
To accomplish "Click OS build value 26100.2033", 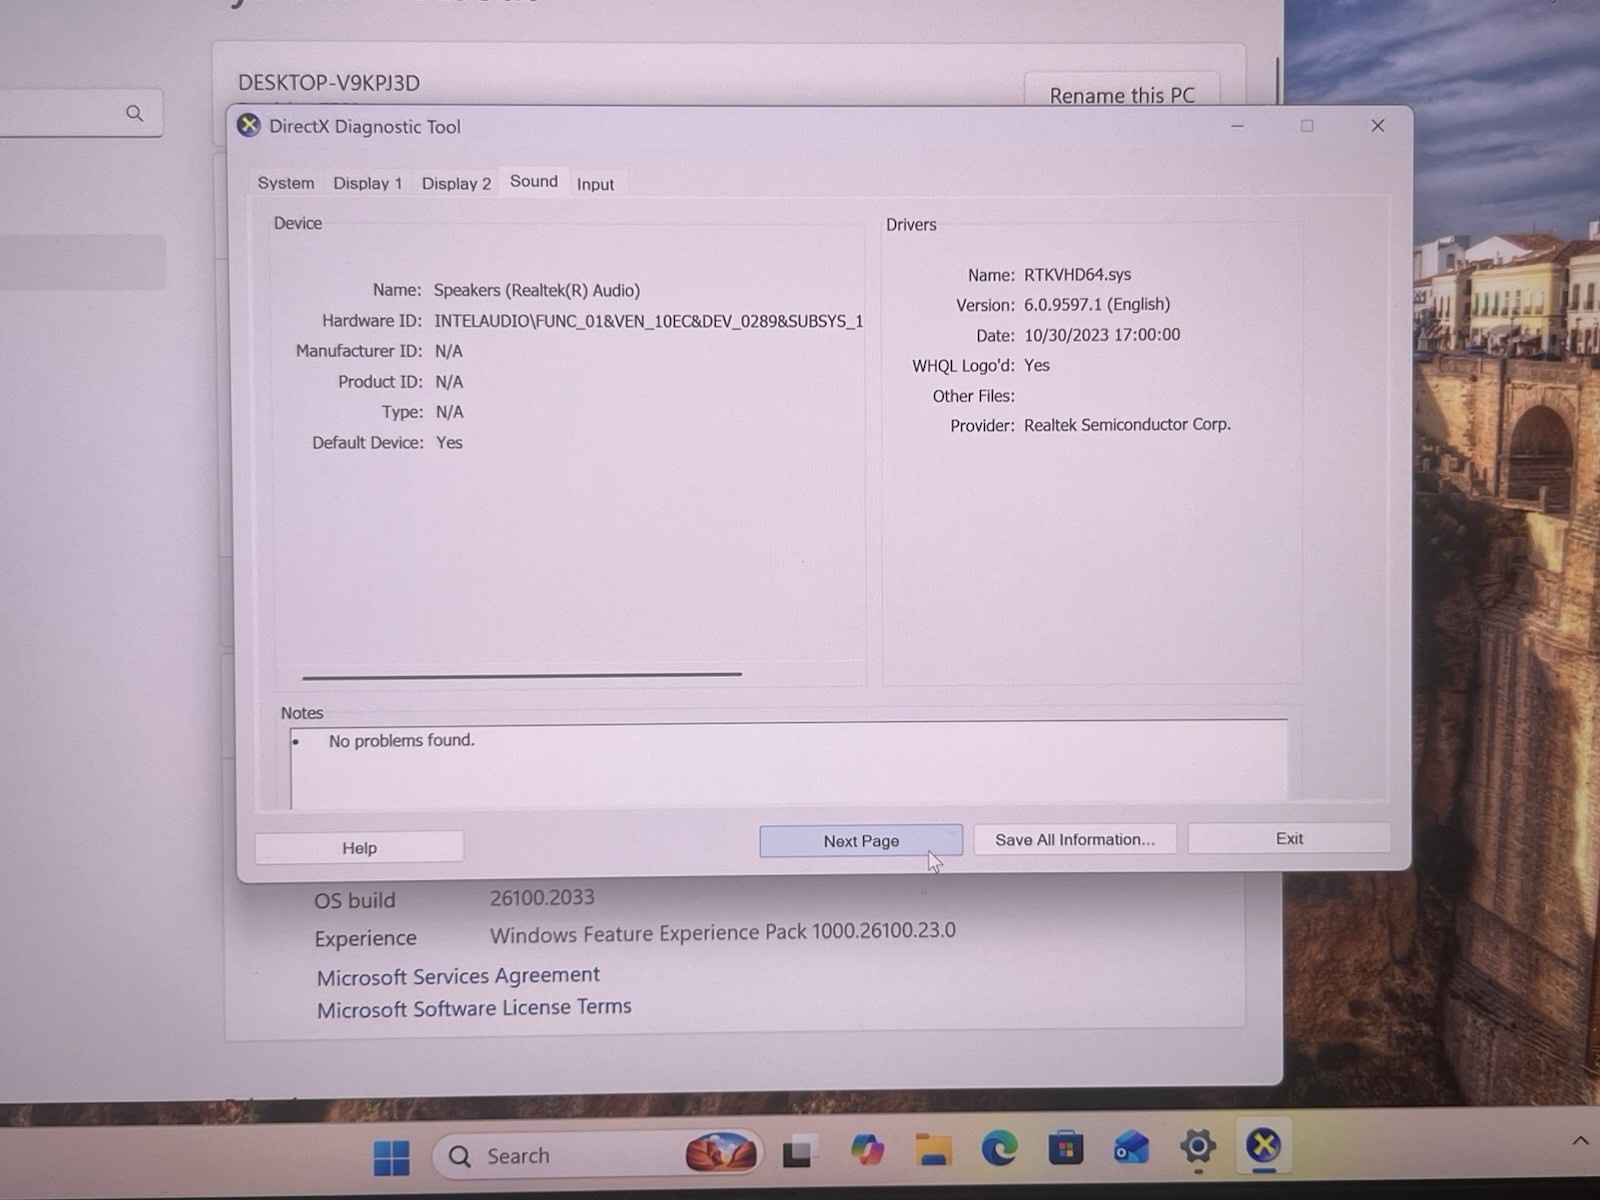I will (542, 898).
